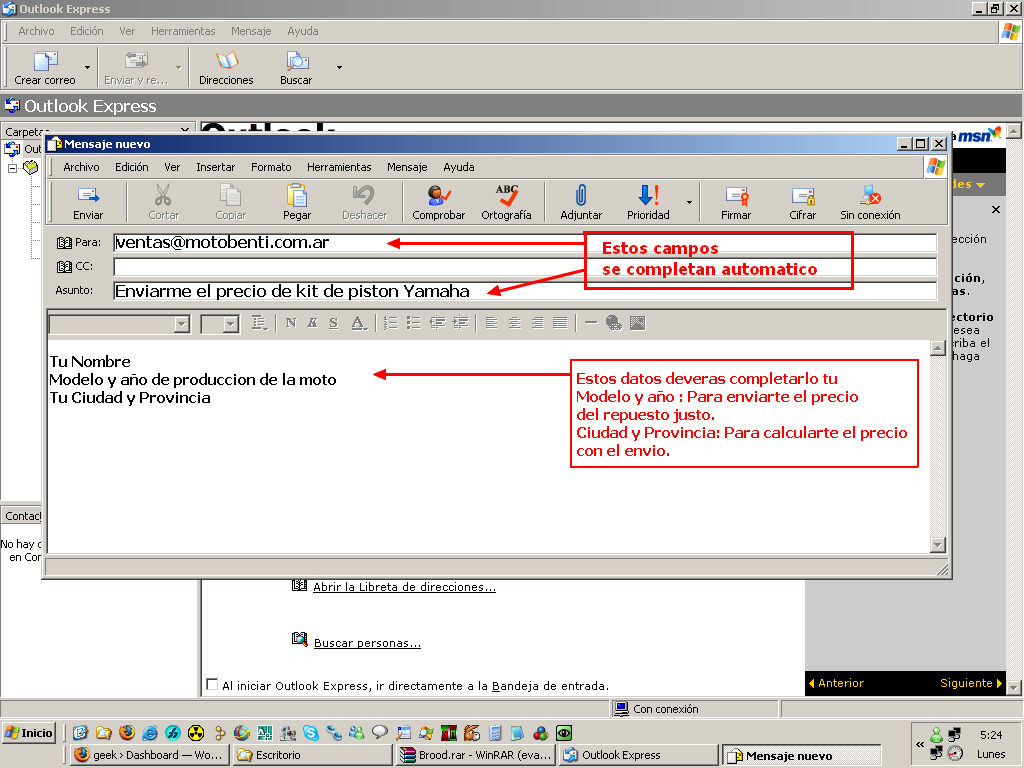The width and height of the screenshot is (1024, 768).
Task: Center the message text
Action: coord(515,323)
